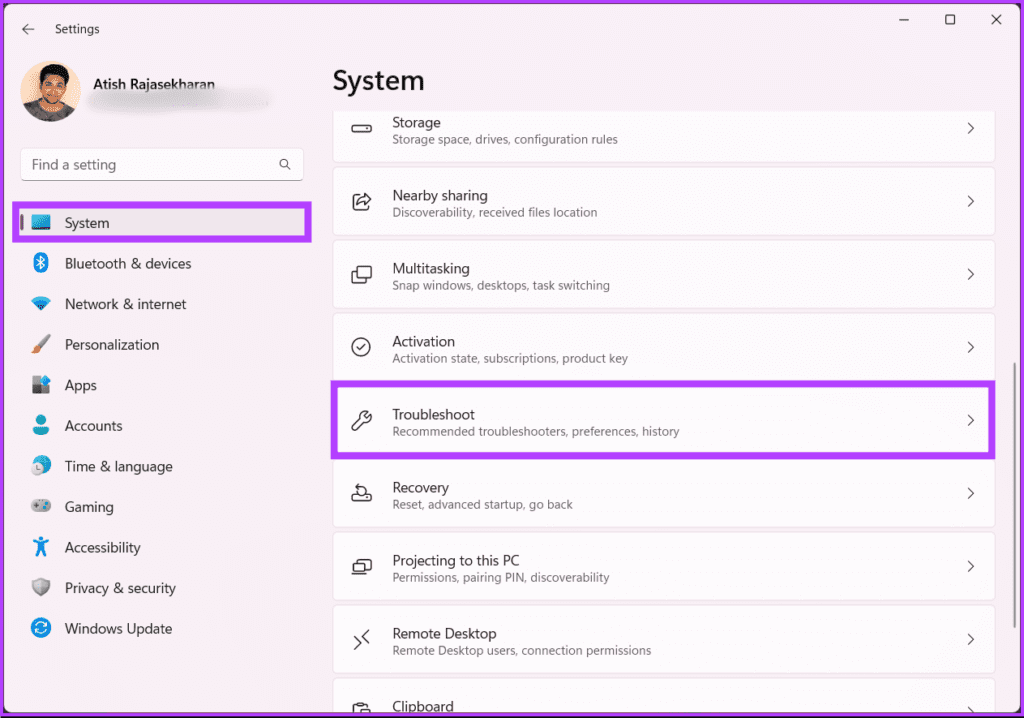Click the Windows Update sync icon

[x=41, y=628]
